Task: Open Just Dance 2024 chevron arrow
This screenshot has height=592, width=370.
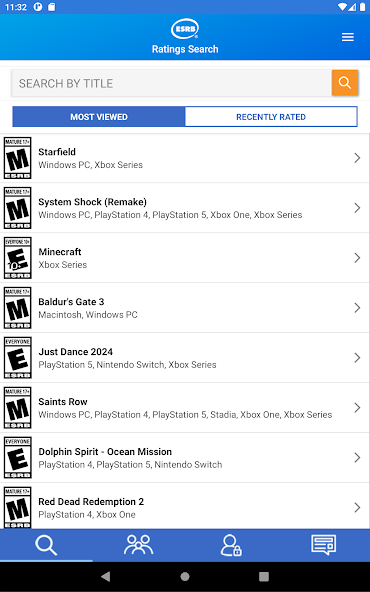Action: 357,358
